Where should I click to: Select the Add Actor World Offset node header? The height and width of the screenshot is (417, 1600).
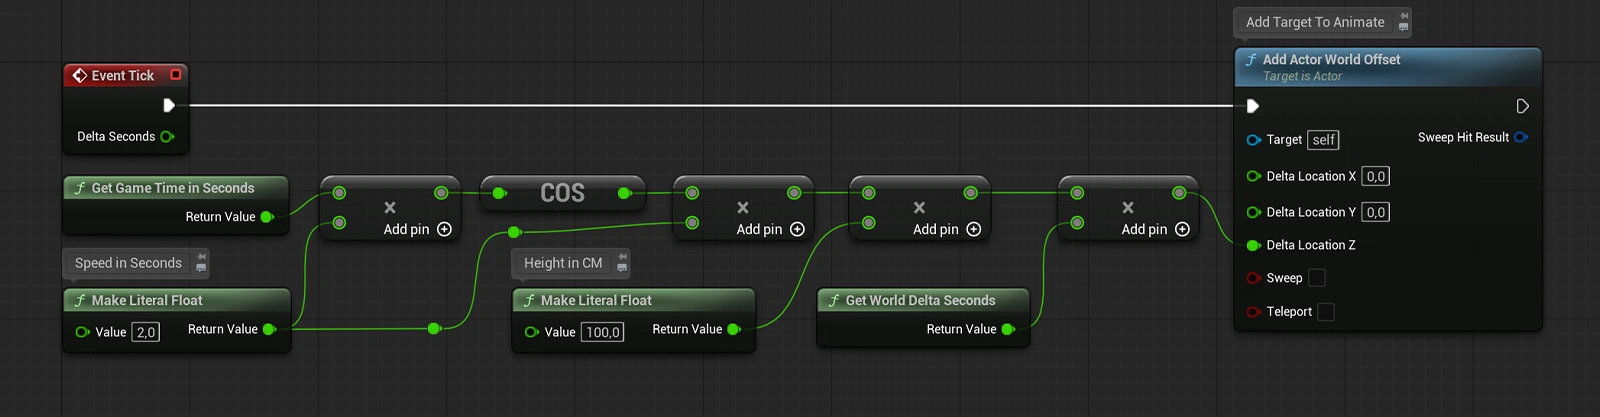point(1388,67)
